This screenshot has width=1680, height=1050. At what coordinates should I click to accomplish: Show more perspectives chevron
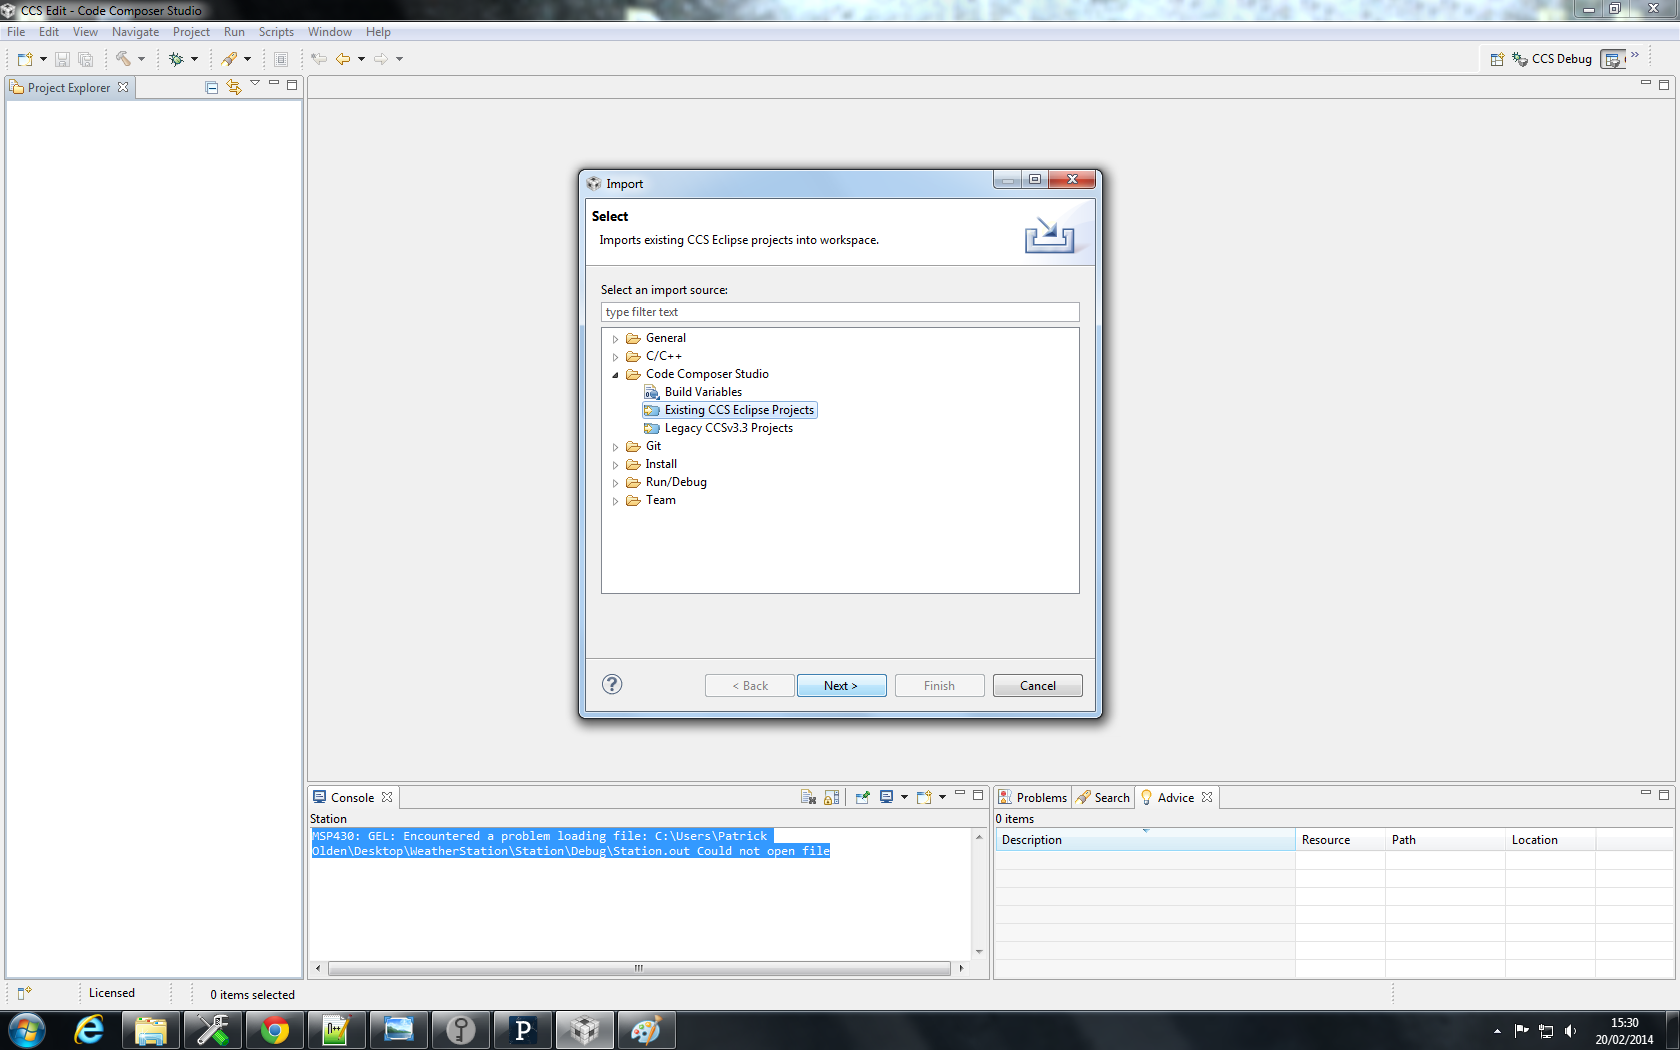coord(1635,55)
